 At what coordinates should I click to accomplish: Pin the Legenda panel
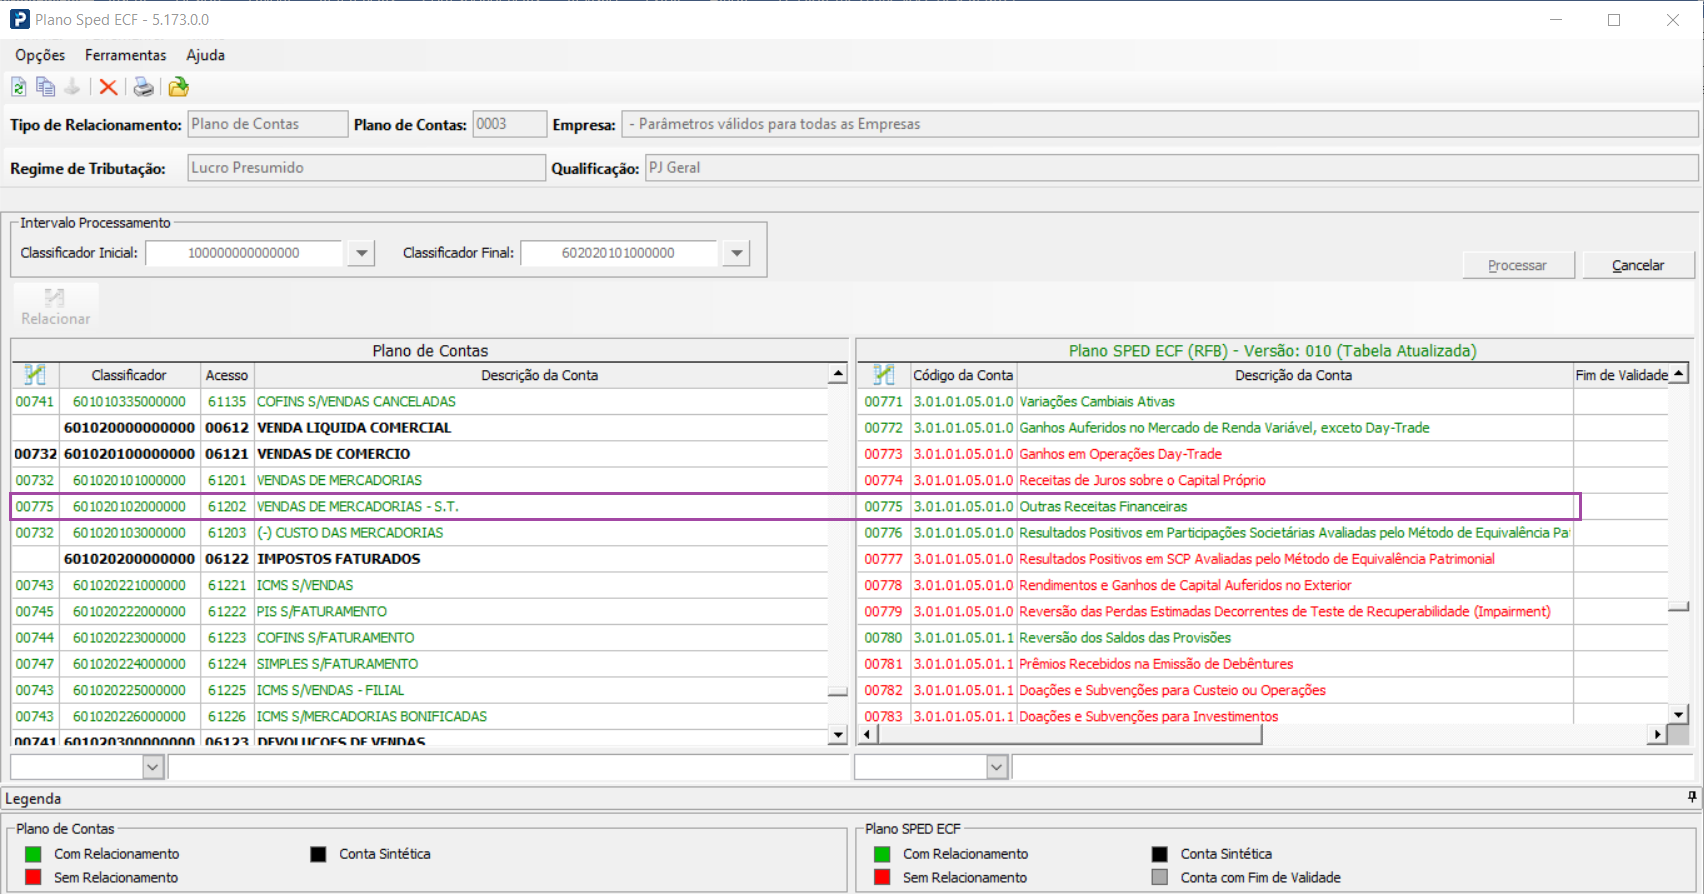(1692, 797)
